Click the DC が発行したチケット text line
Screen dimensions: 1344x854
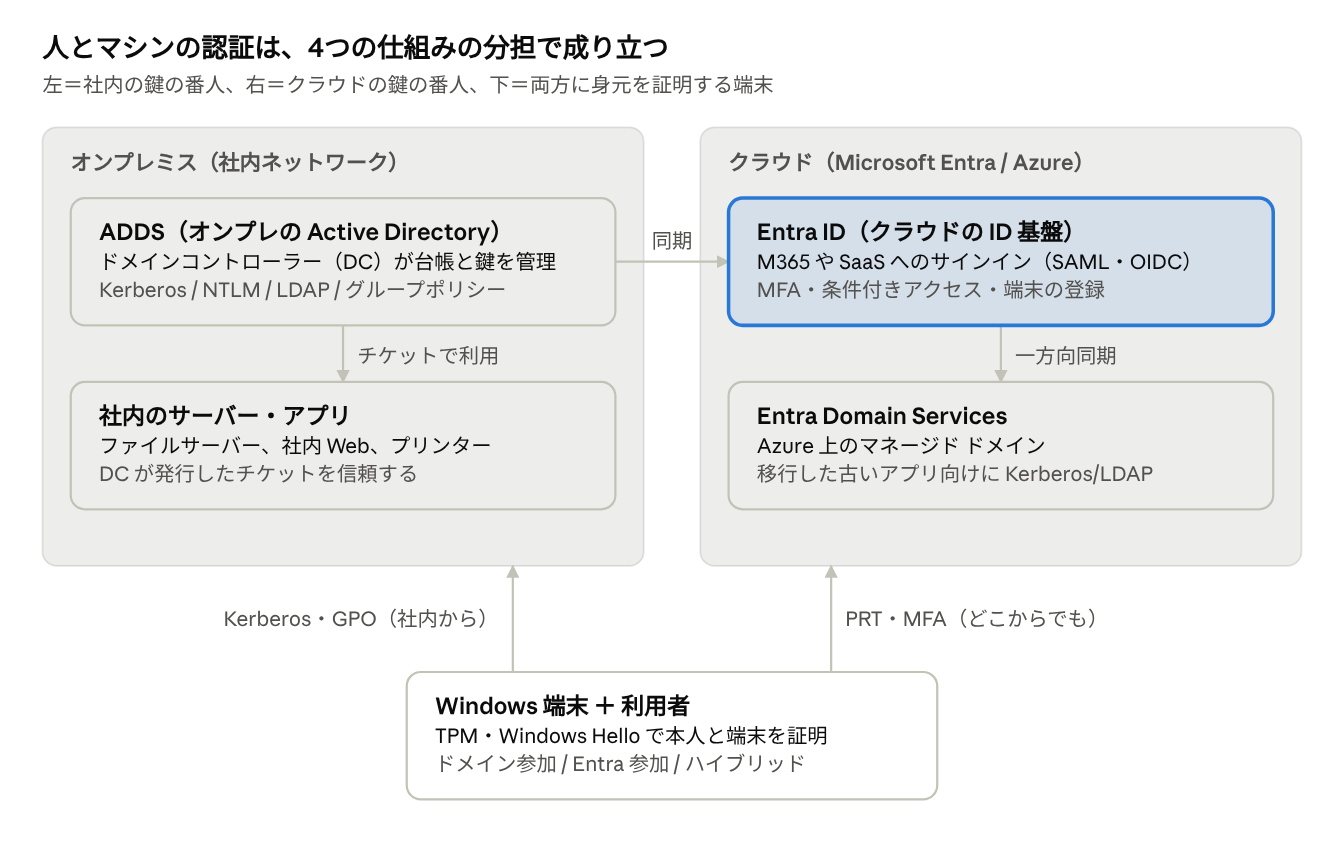pyautogui.click(x=258, y=473)
